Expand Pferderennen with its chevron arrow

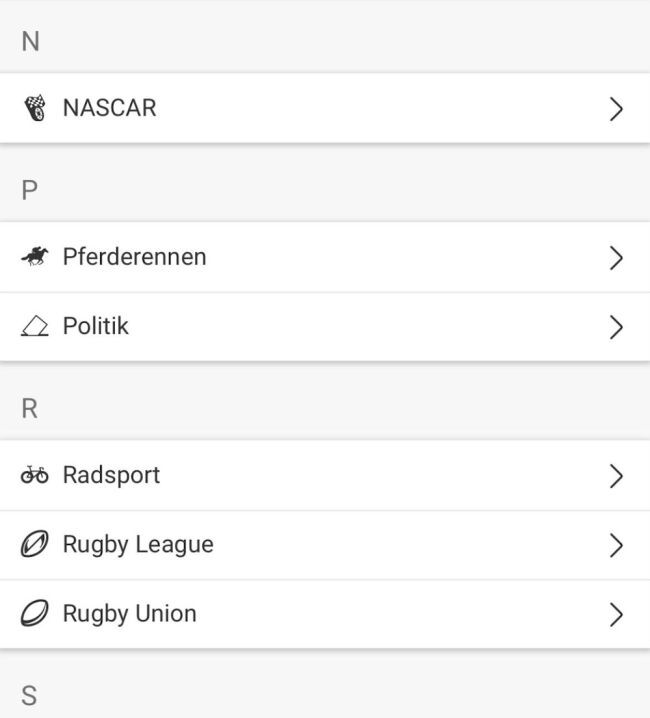[616, 258]
